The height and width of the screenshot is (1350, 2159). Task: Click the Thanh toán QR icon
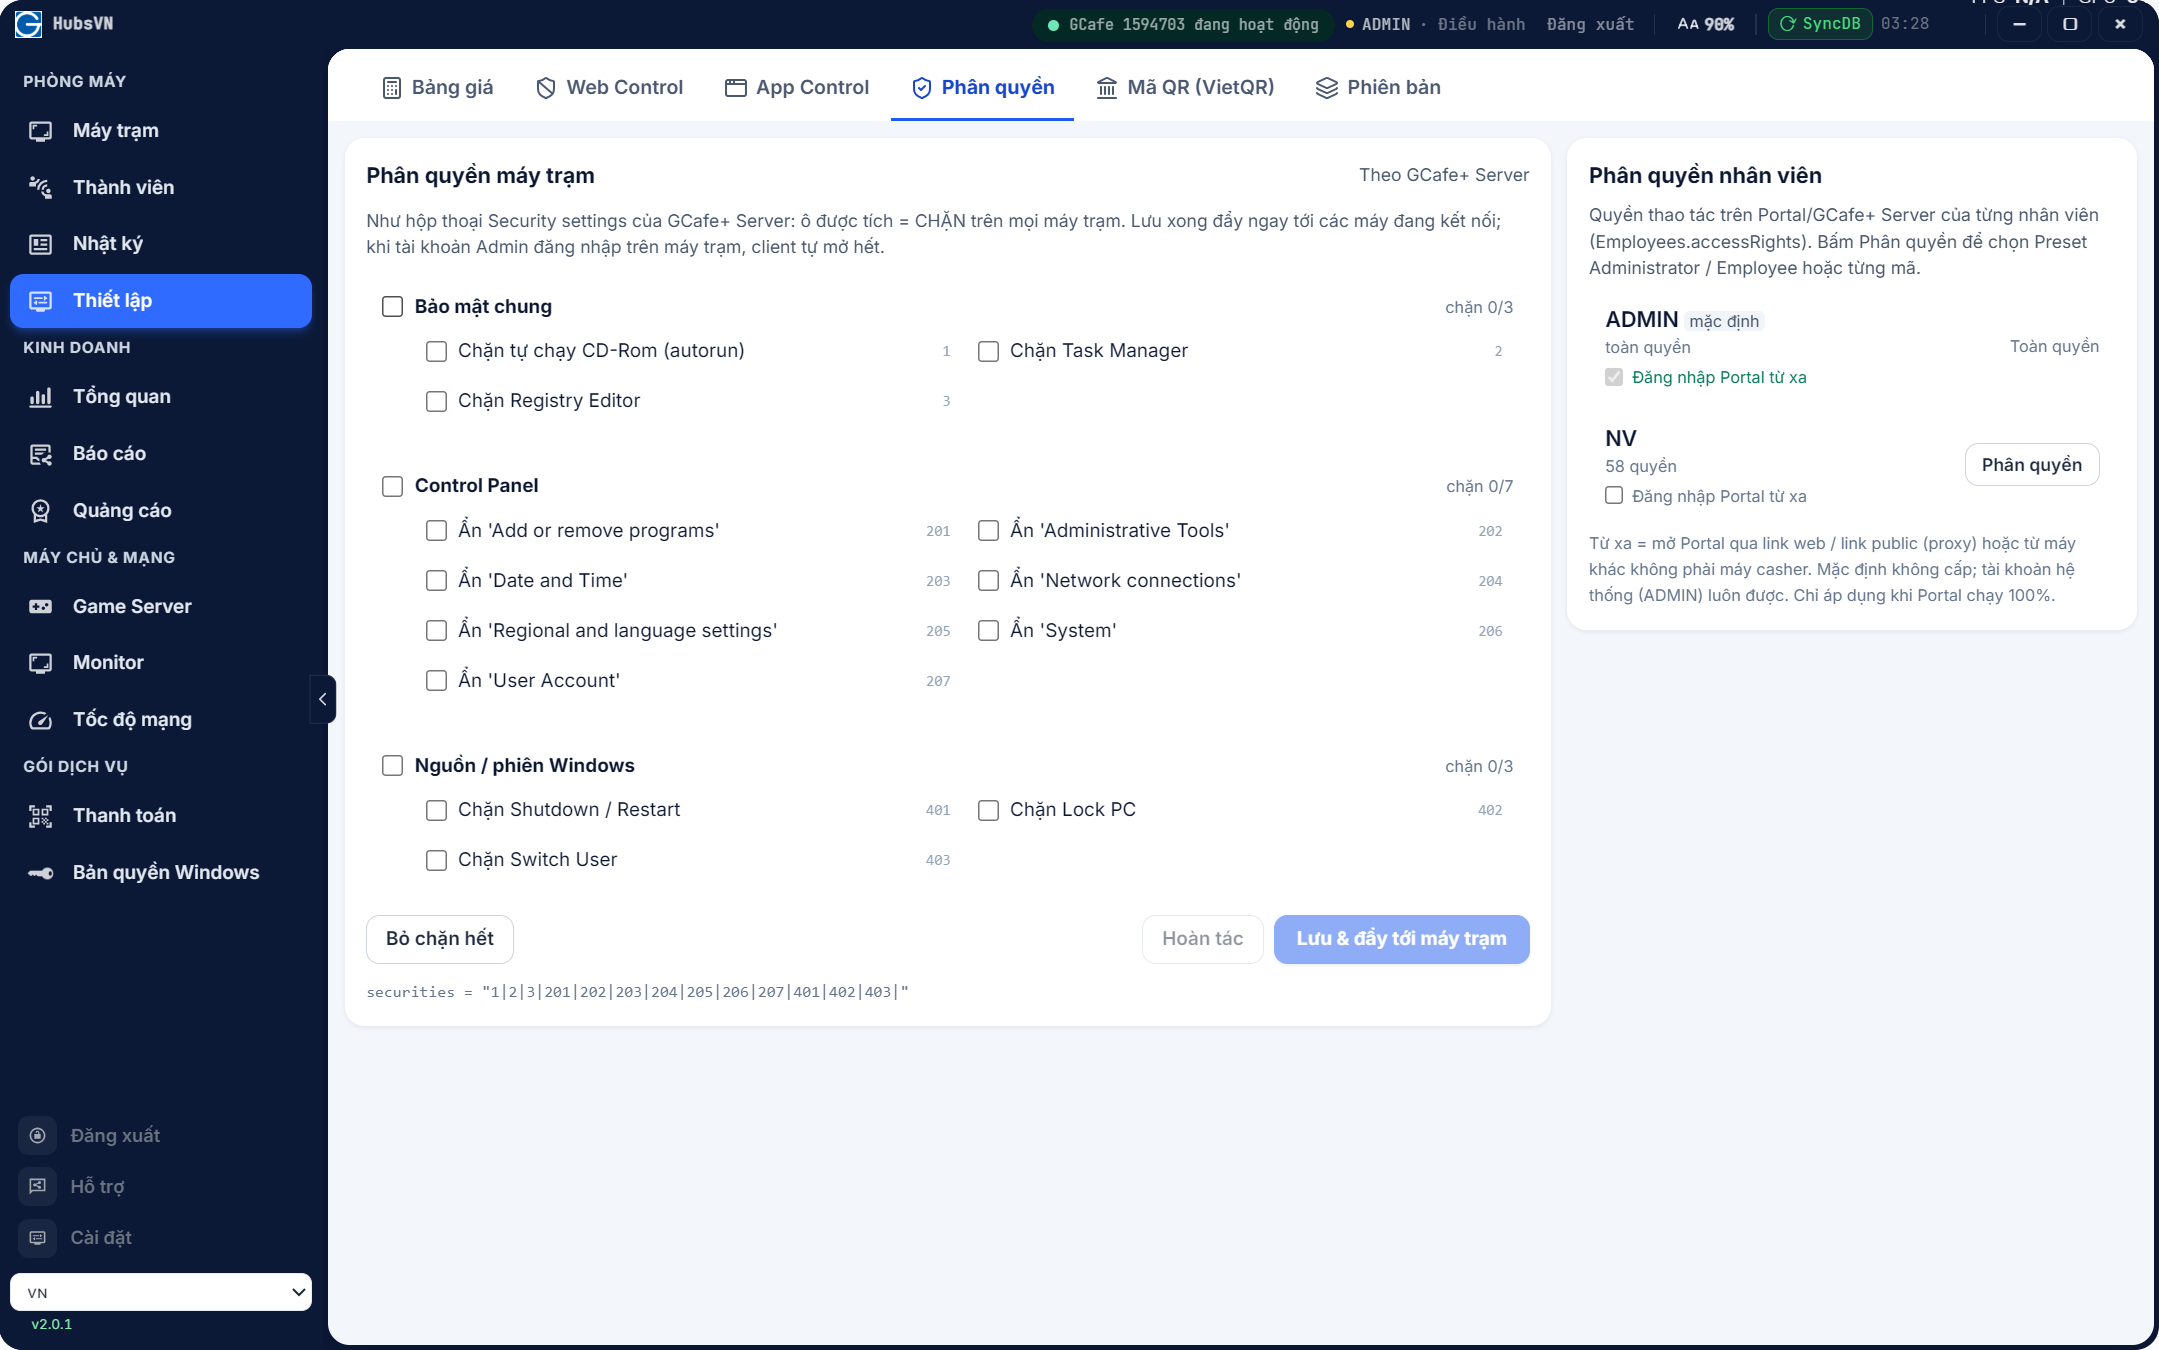click(x=40, y=816)
